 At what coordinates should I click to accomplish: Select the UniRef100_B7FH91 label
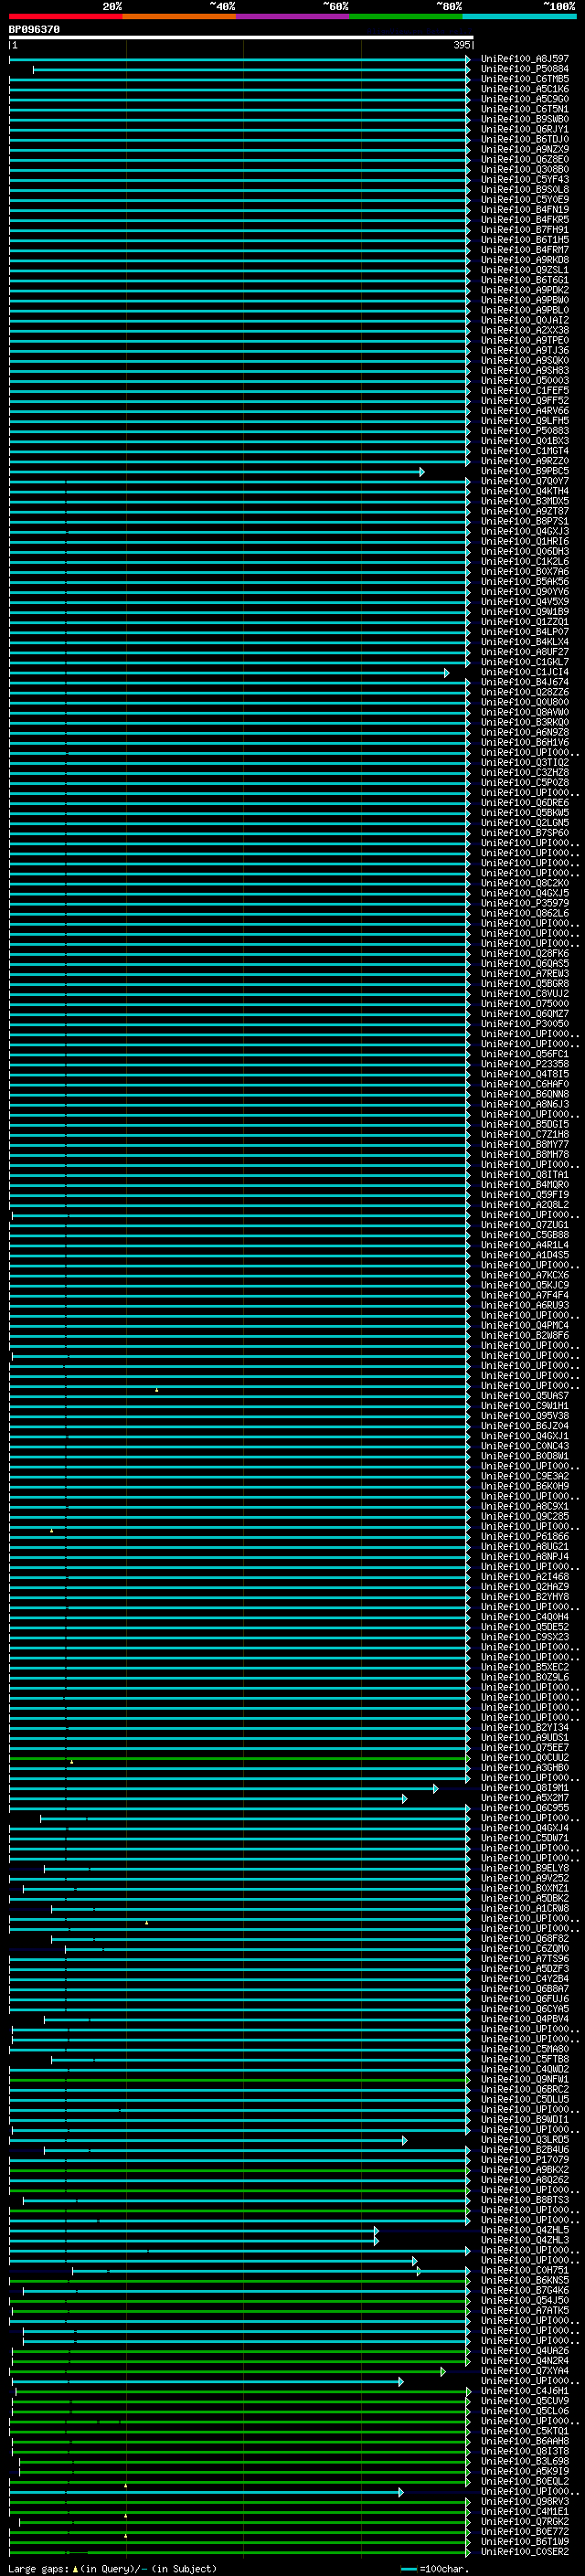[525, 230]
